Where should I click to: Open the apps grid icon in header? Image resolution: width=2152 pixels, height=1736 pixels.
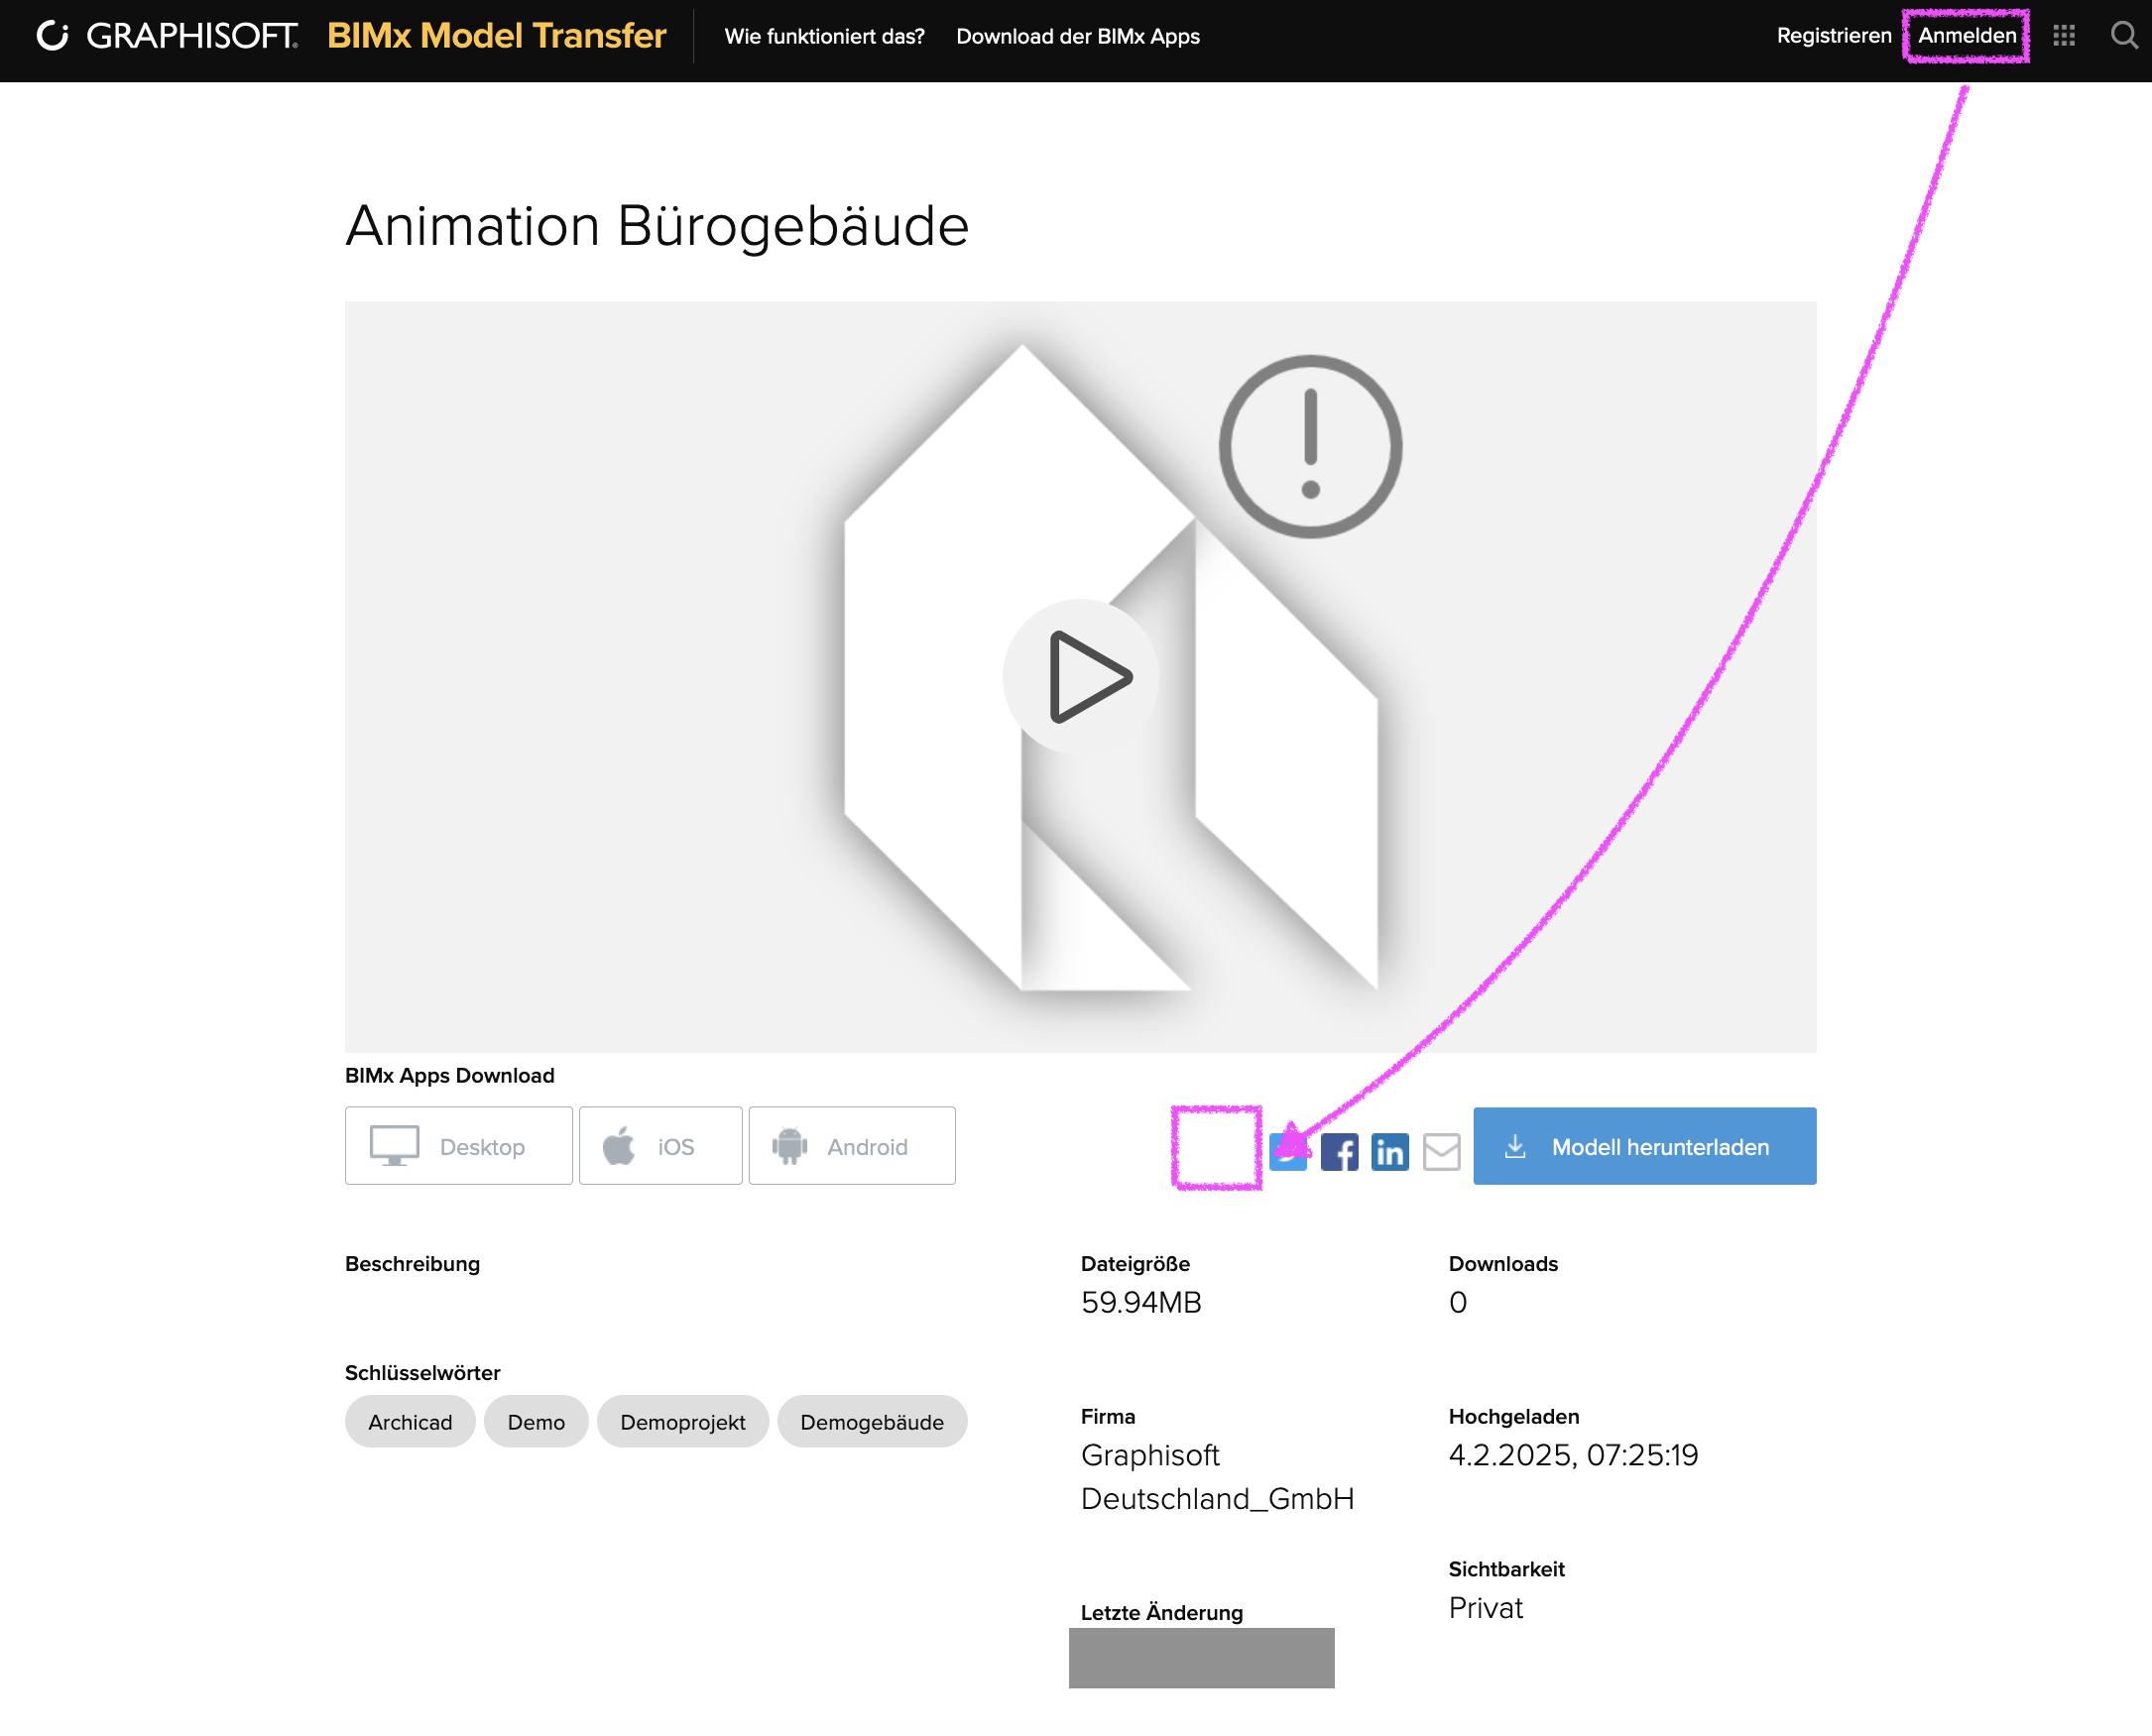click(2064, 36)
